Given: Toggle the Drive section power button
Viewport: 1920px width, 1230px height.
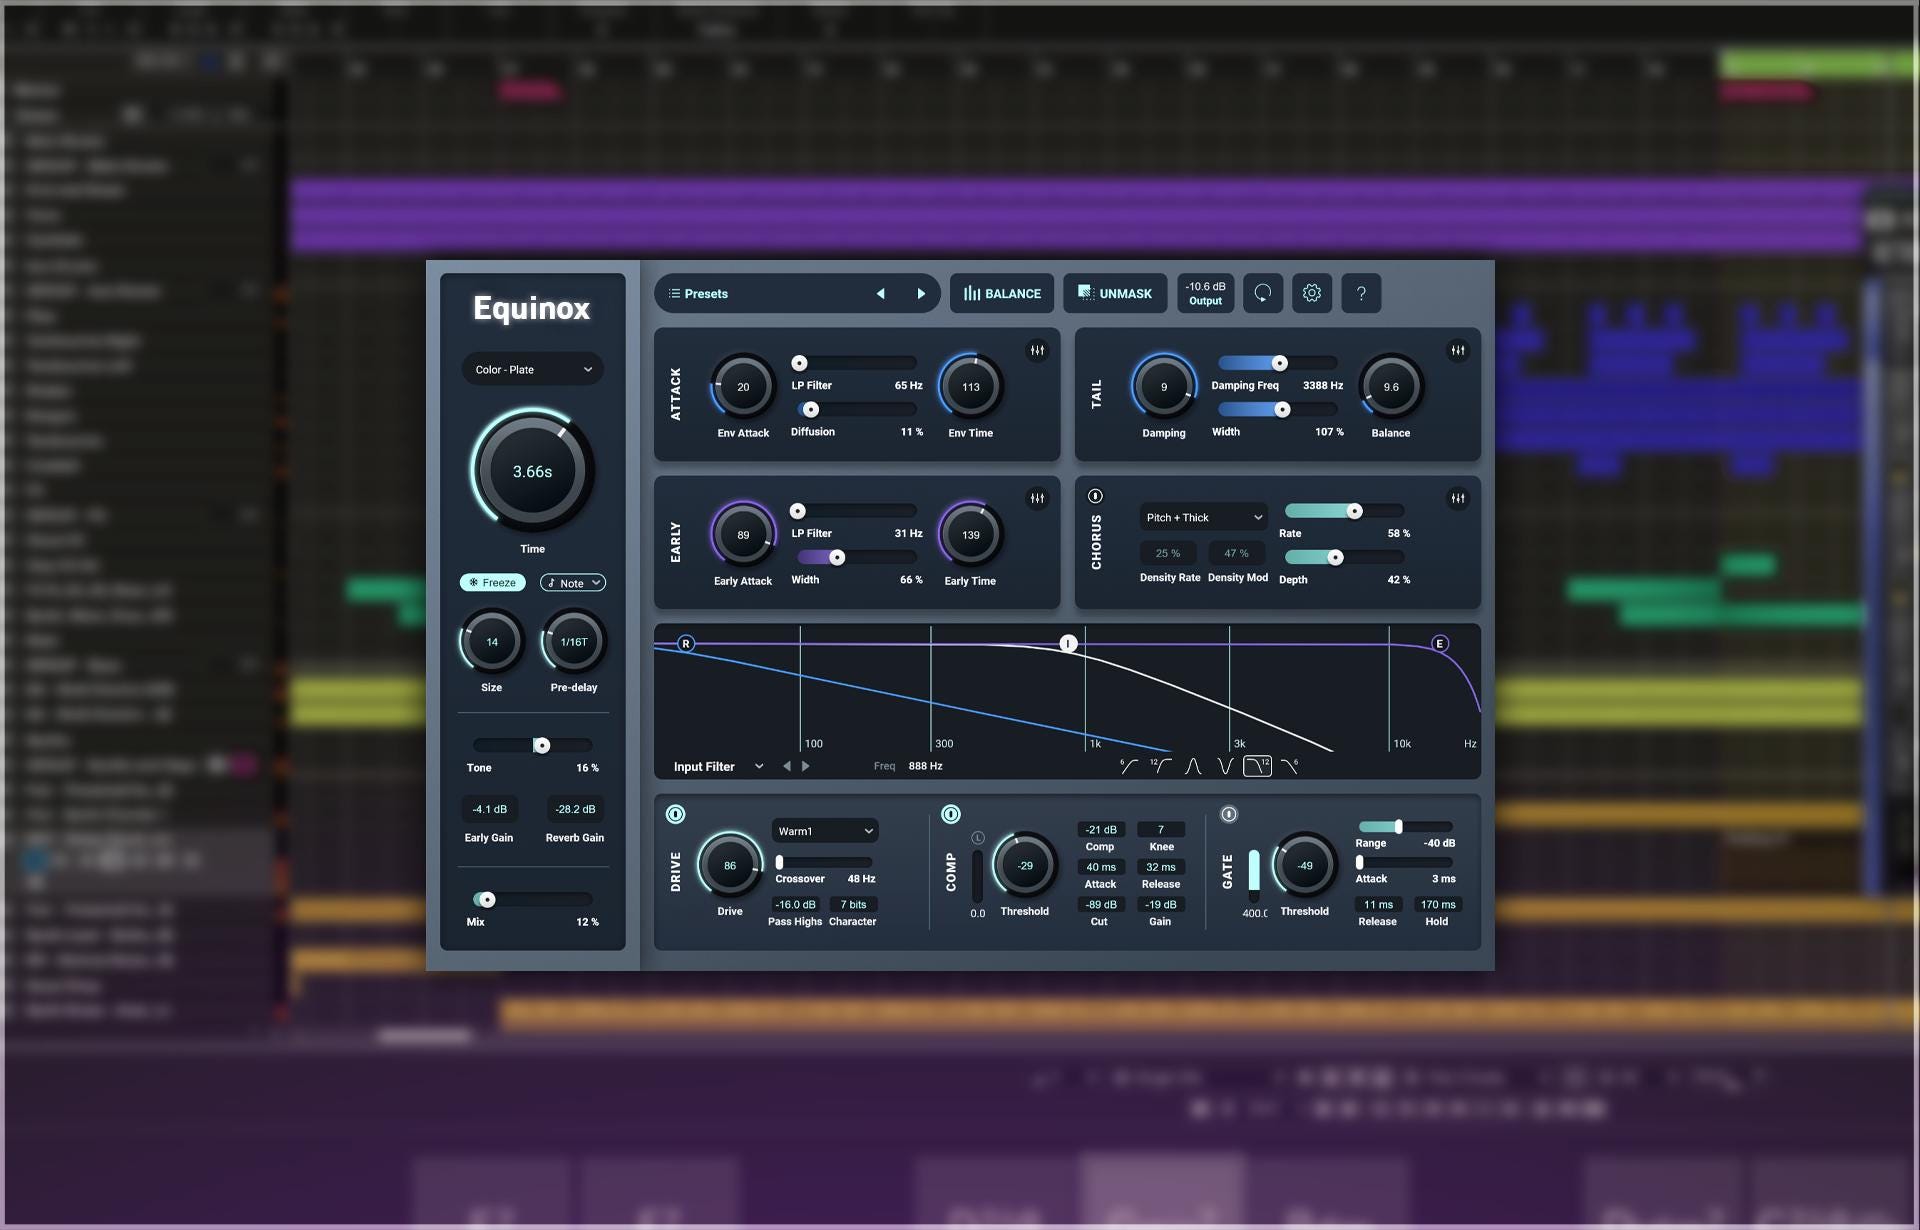Looking at the screenshot, I should [676, 814].
